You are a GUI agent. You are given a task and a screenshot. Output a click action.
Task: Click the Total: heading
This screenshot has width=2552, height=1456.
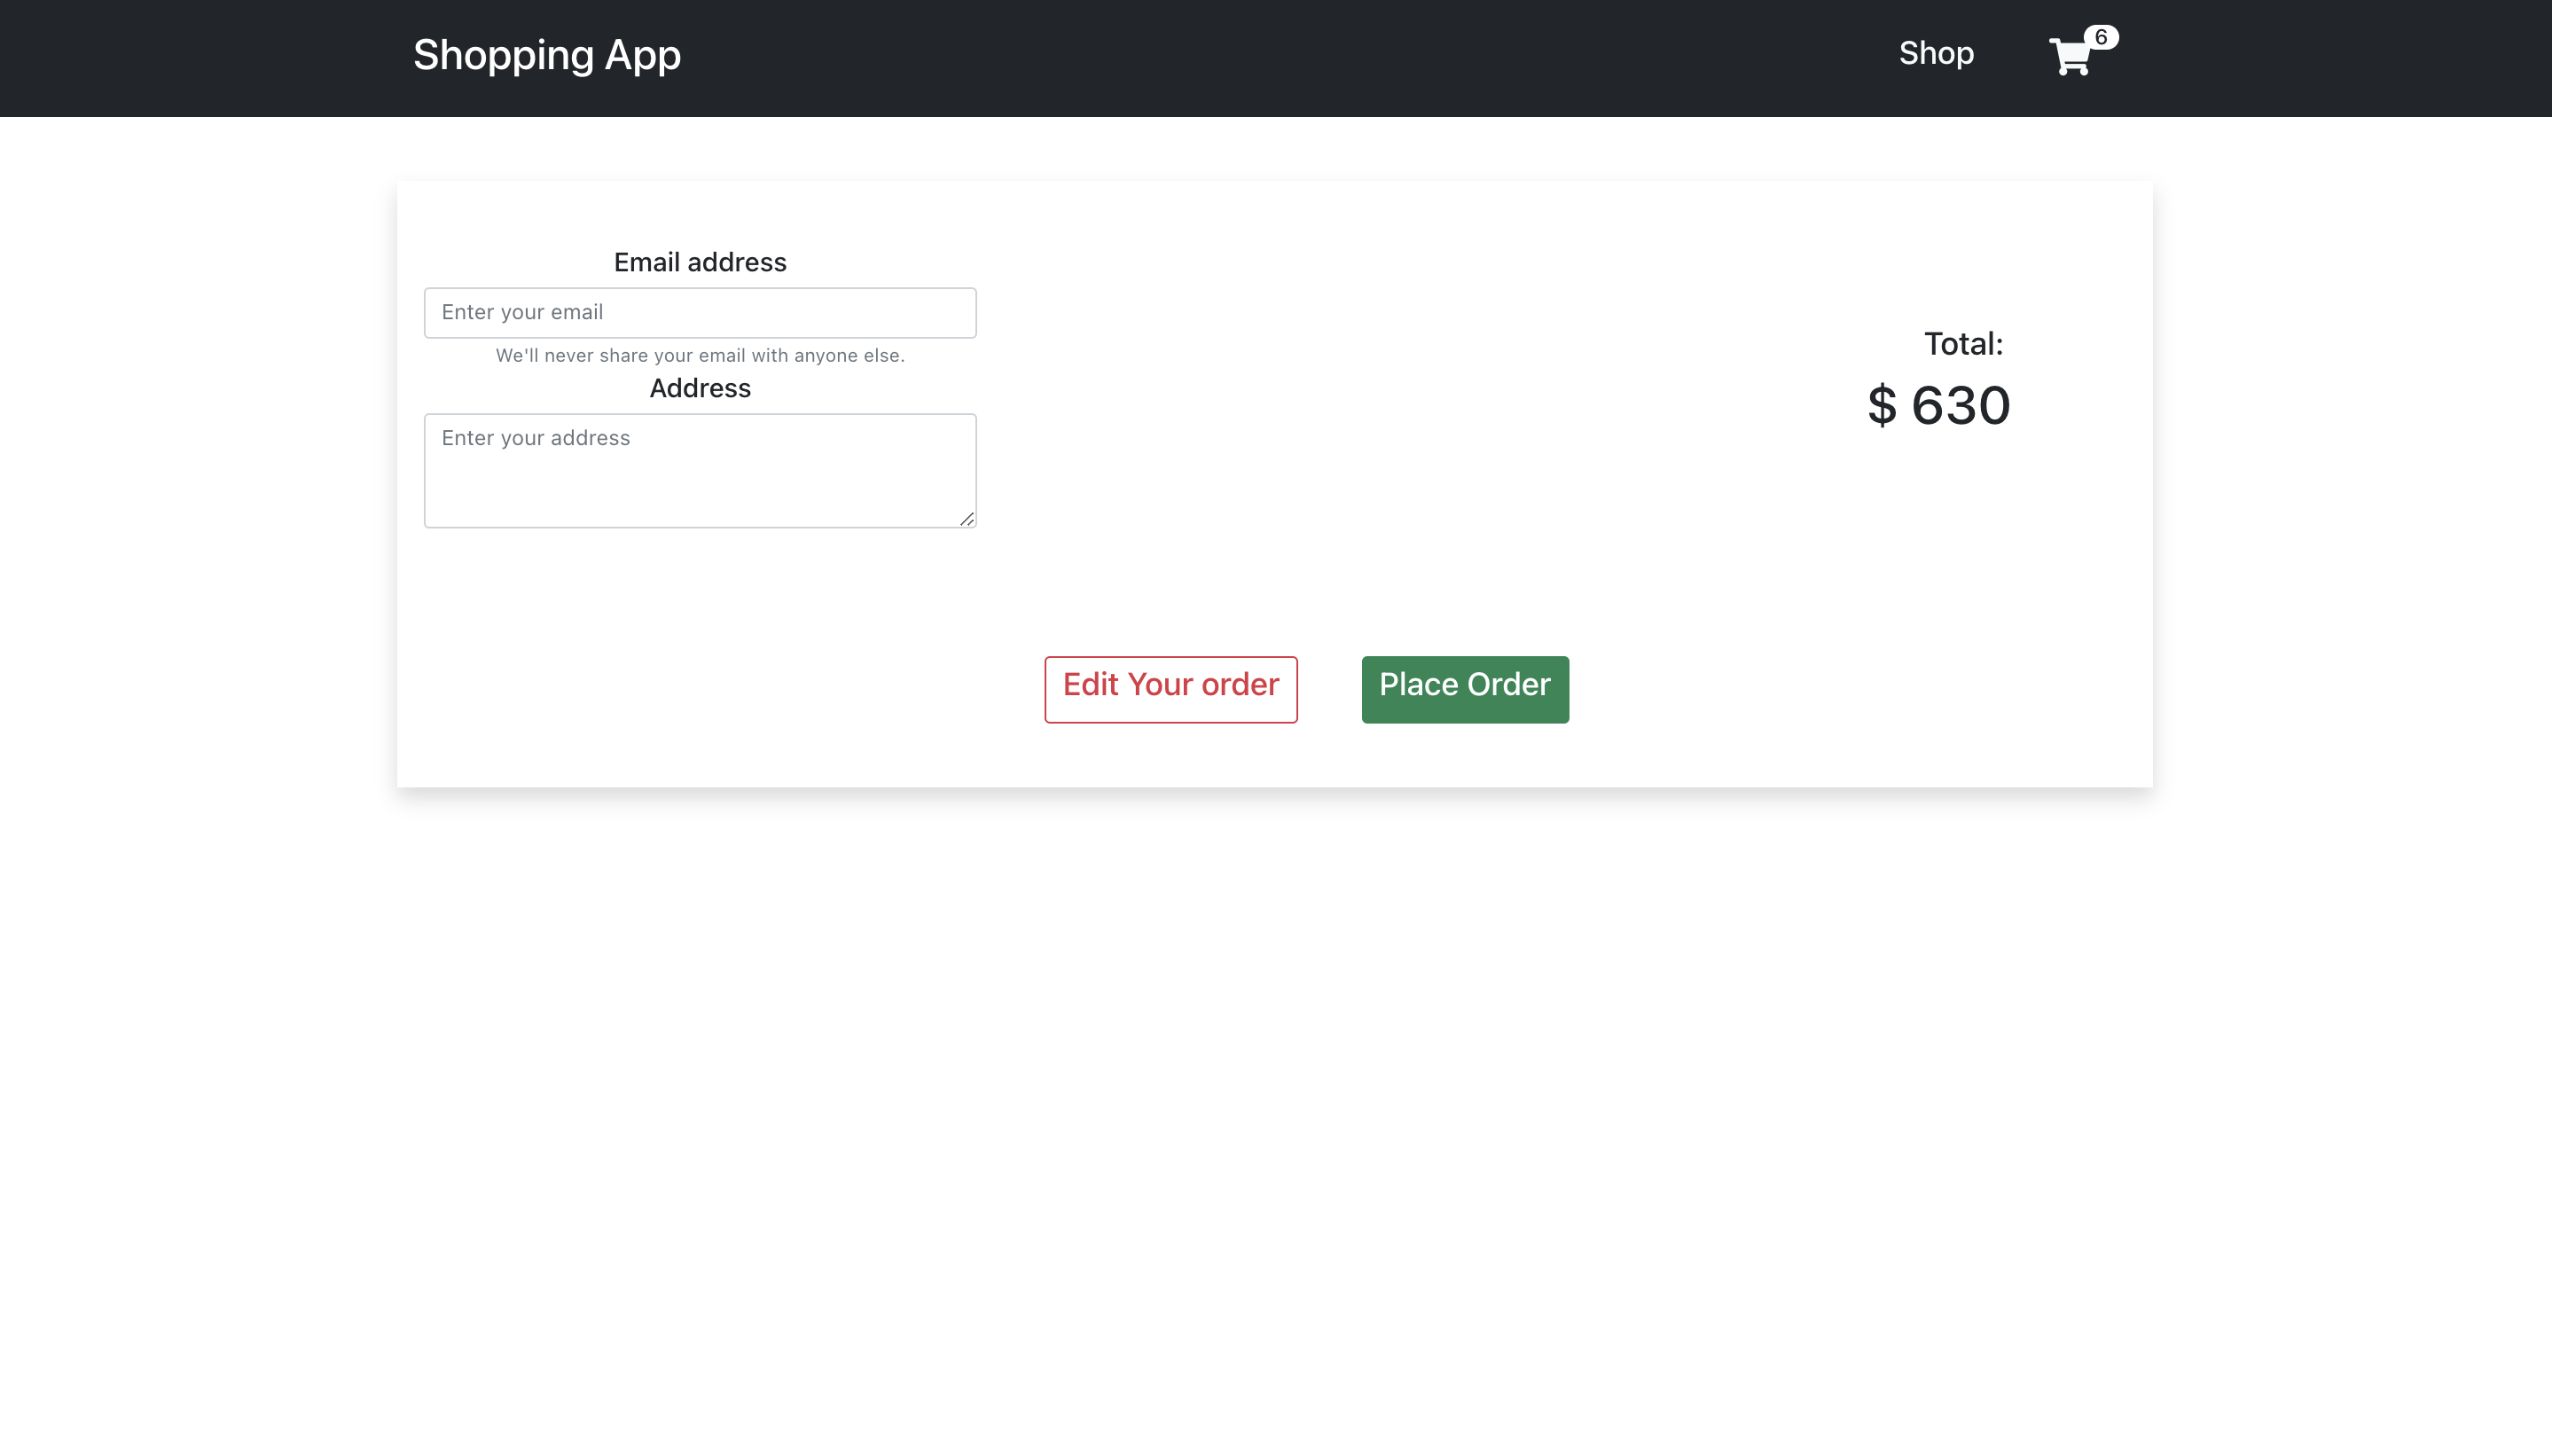(1965, 342)
